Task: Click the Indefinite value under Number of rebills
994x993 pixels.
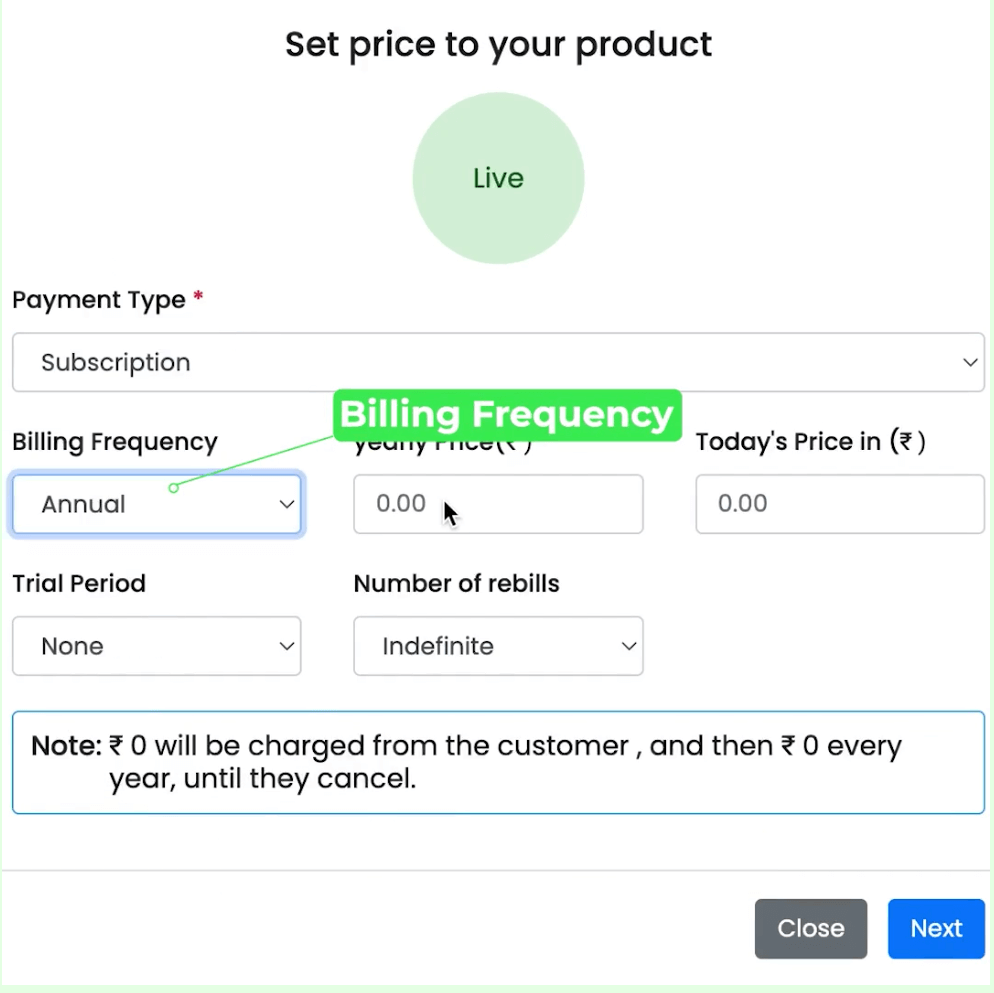Action: pos(438,646)
